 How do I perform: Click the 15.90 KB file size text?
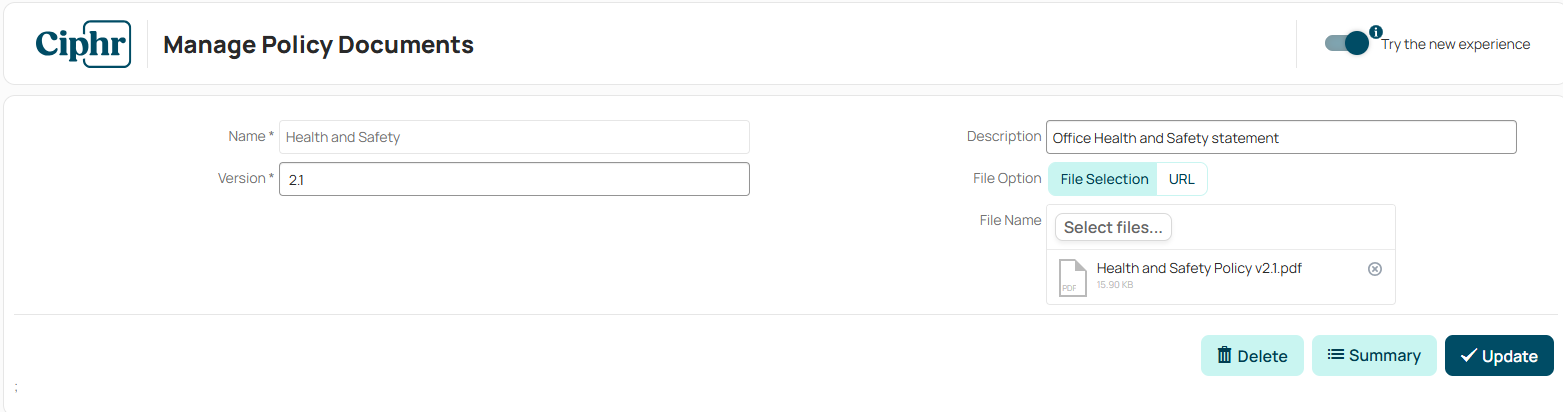coord(1115,285)
